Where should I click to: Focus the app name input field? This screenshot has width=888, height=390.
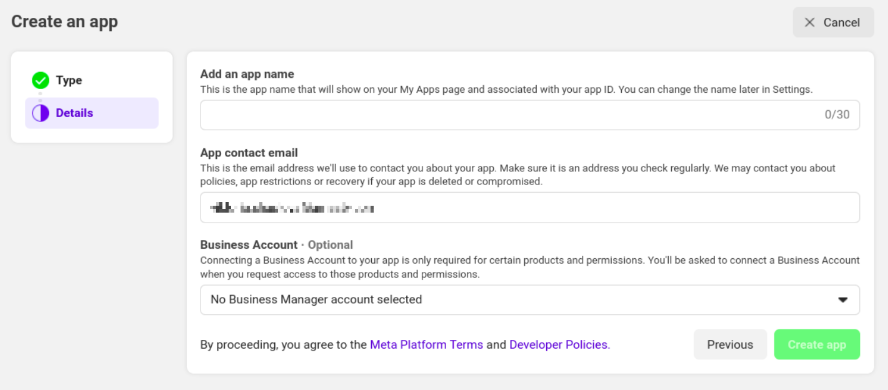530,115
